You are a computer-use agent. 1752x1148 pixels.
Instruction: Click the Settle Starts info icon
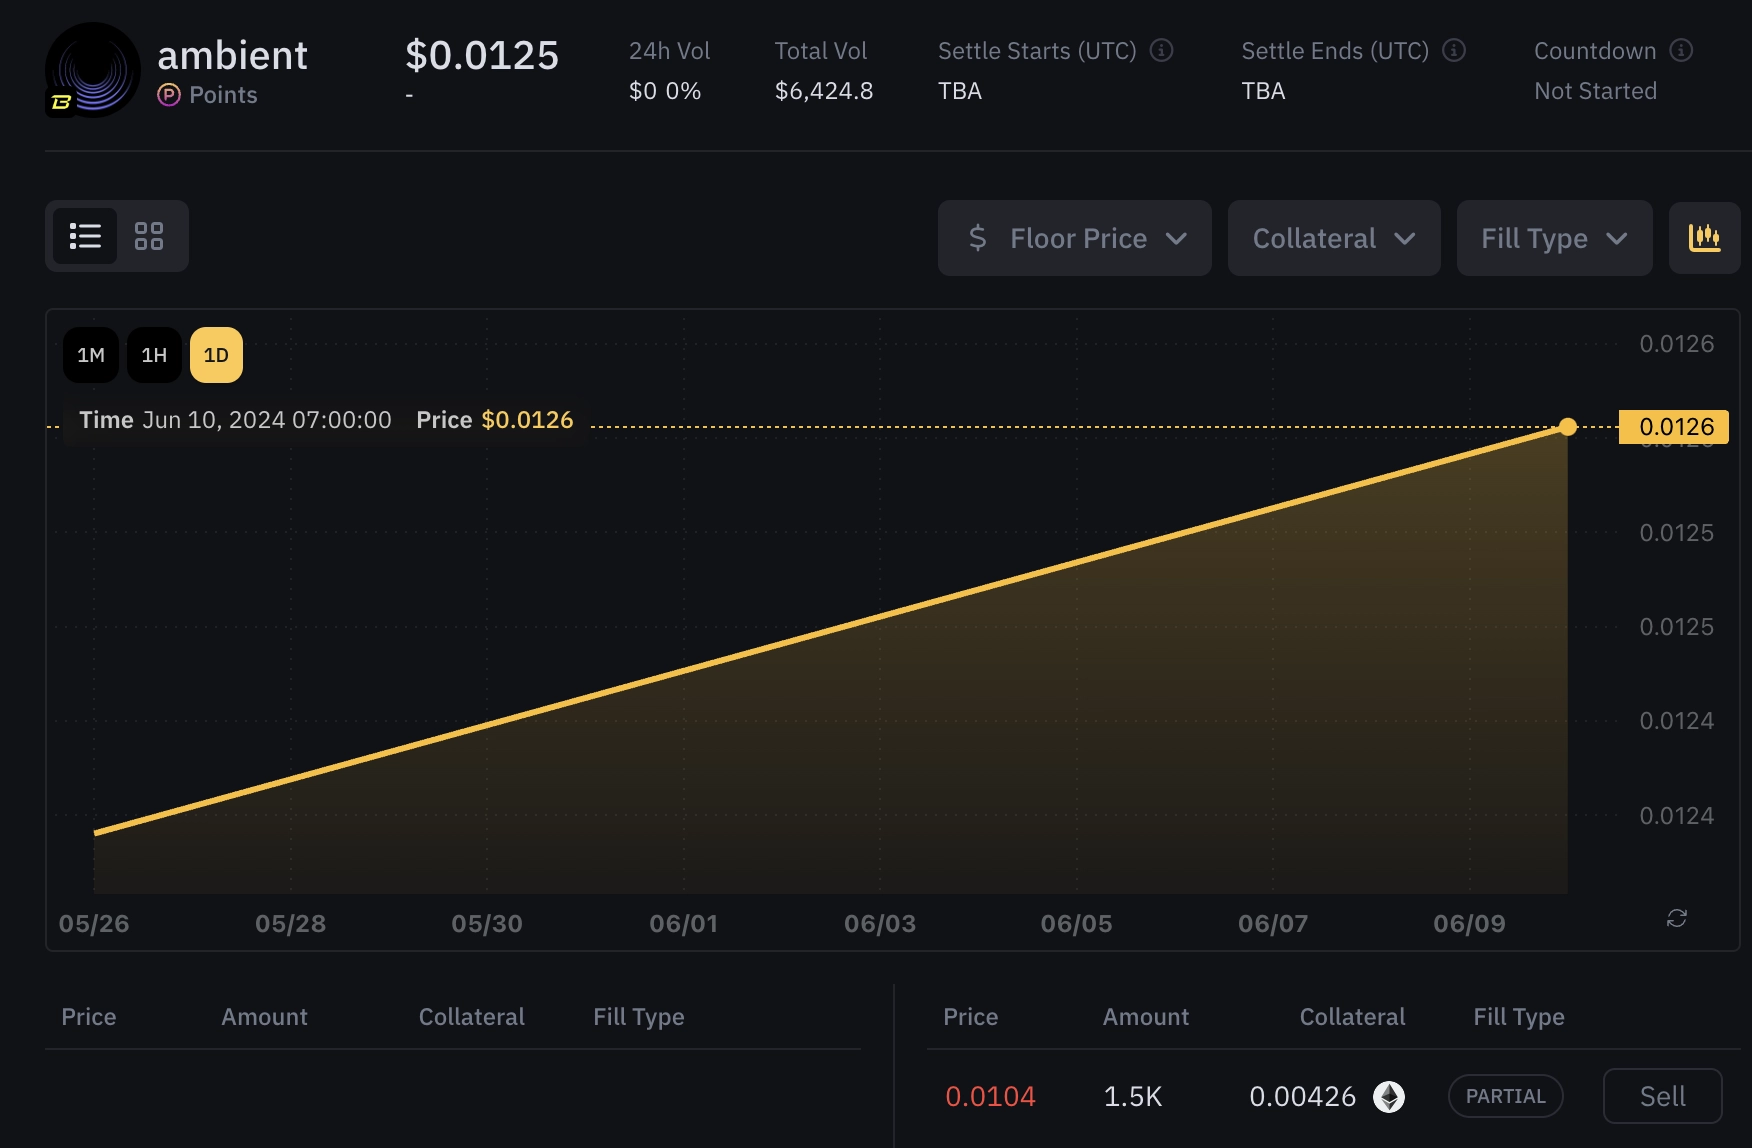[x=1162, y=50]
